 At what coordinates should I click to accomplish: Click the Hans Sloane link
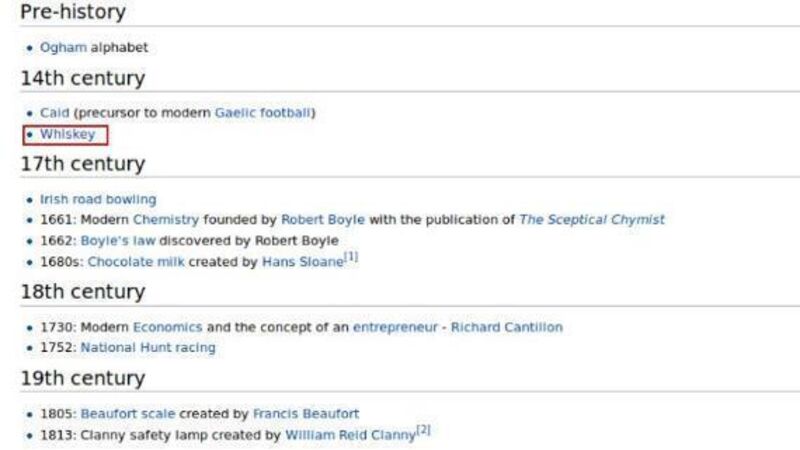click(302, 262)
